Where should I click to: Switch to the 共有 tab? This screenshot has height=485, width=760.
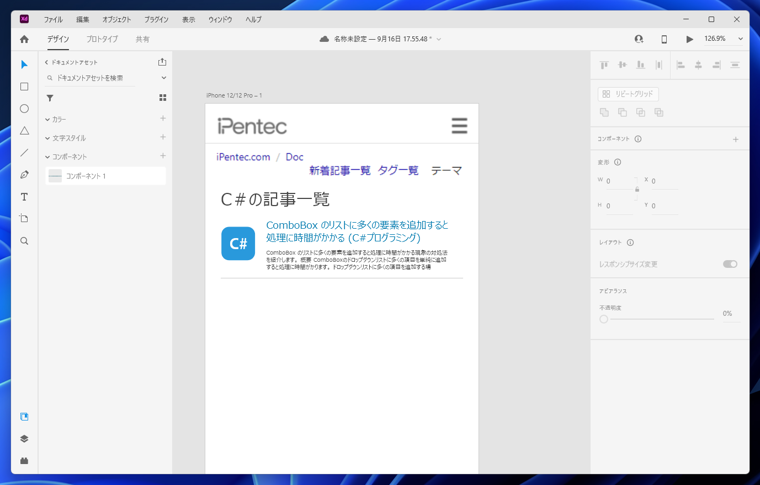click(142, 39)
